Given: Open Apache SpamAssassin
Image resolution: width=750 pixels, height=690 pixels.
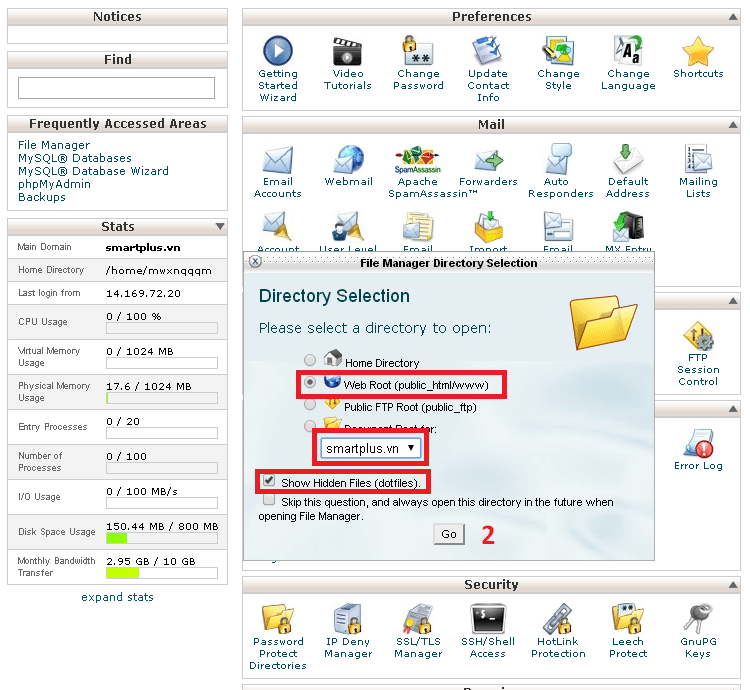Looking at the screenshot, I should pyautogui.click(x=418, y=160).
